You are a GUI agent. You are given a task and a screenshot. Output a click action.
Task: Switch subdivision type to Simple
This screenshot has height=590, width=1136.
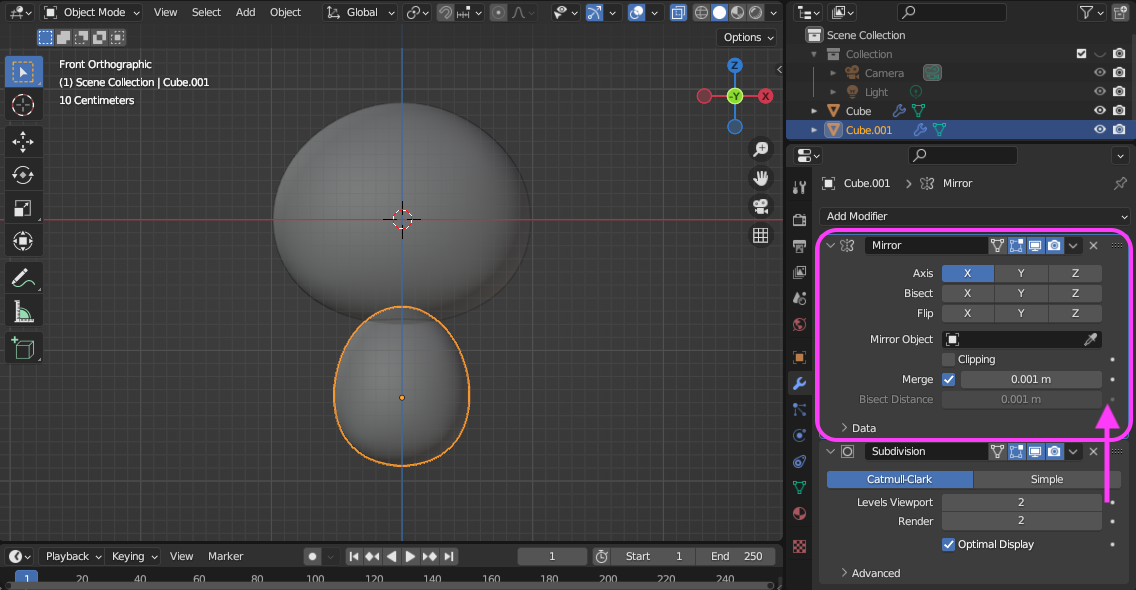[x=1046, y=479]
